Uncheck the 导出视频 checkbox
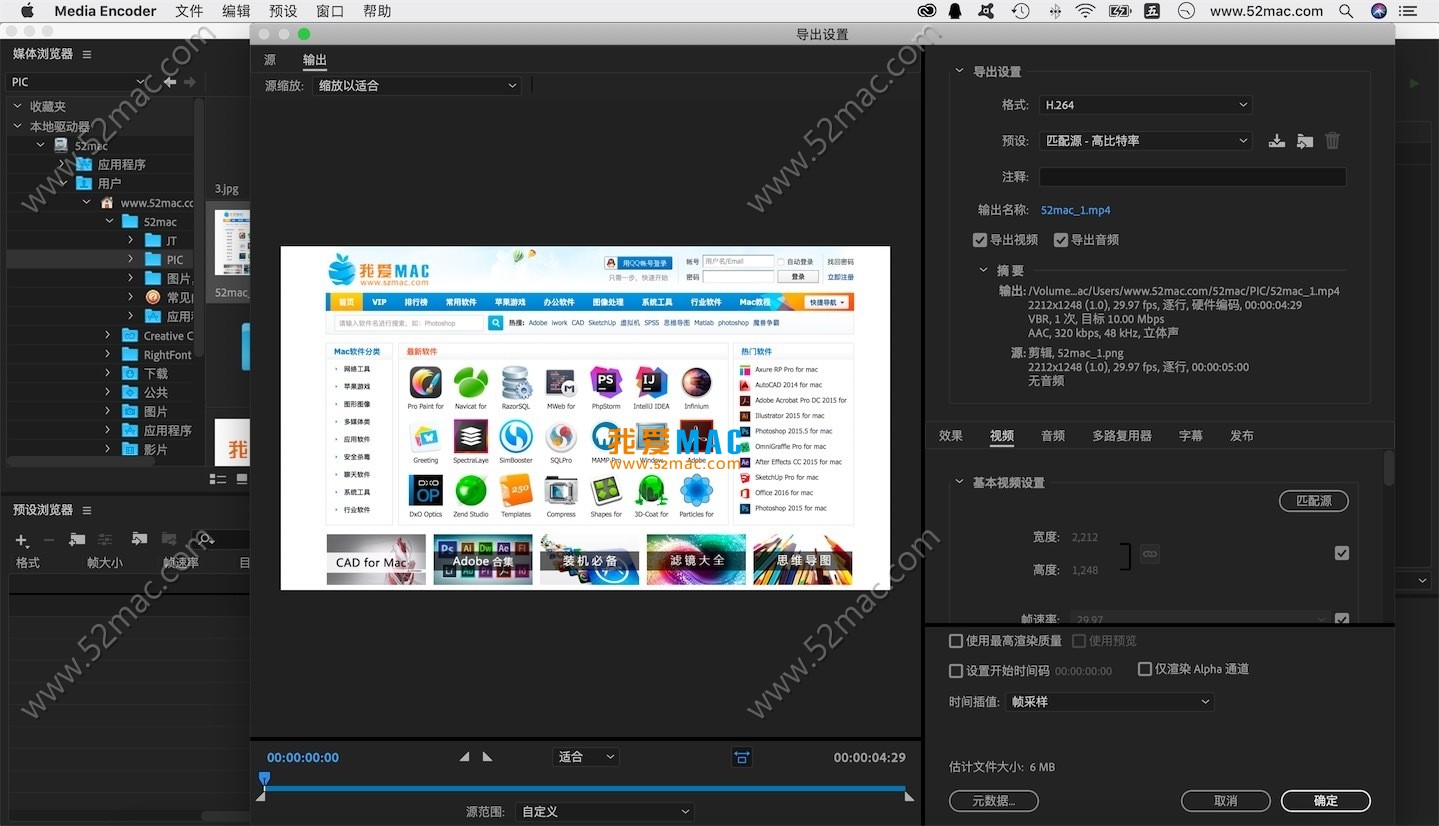The width and height of the screenshot is (1439, 826). click(980, 240)
